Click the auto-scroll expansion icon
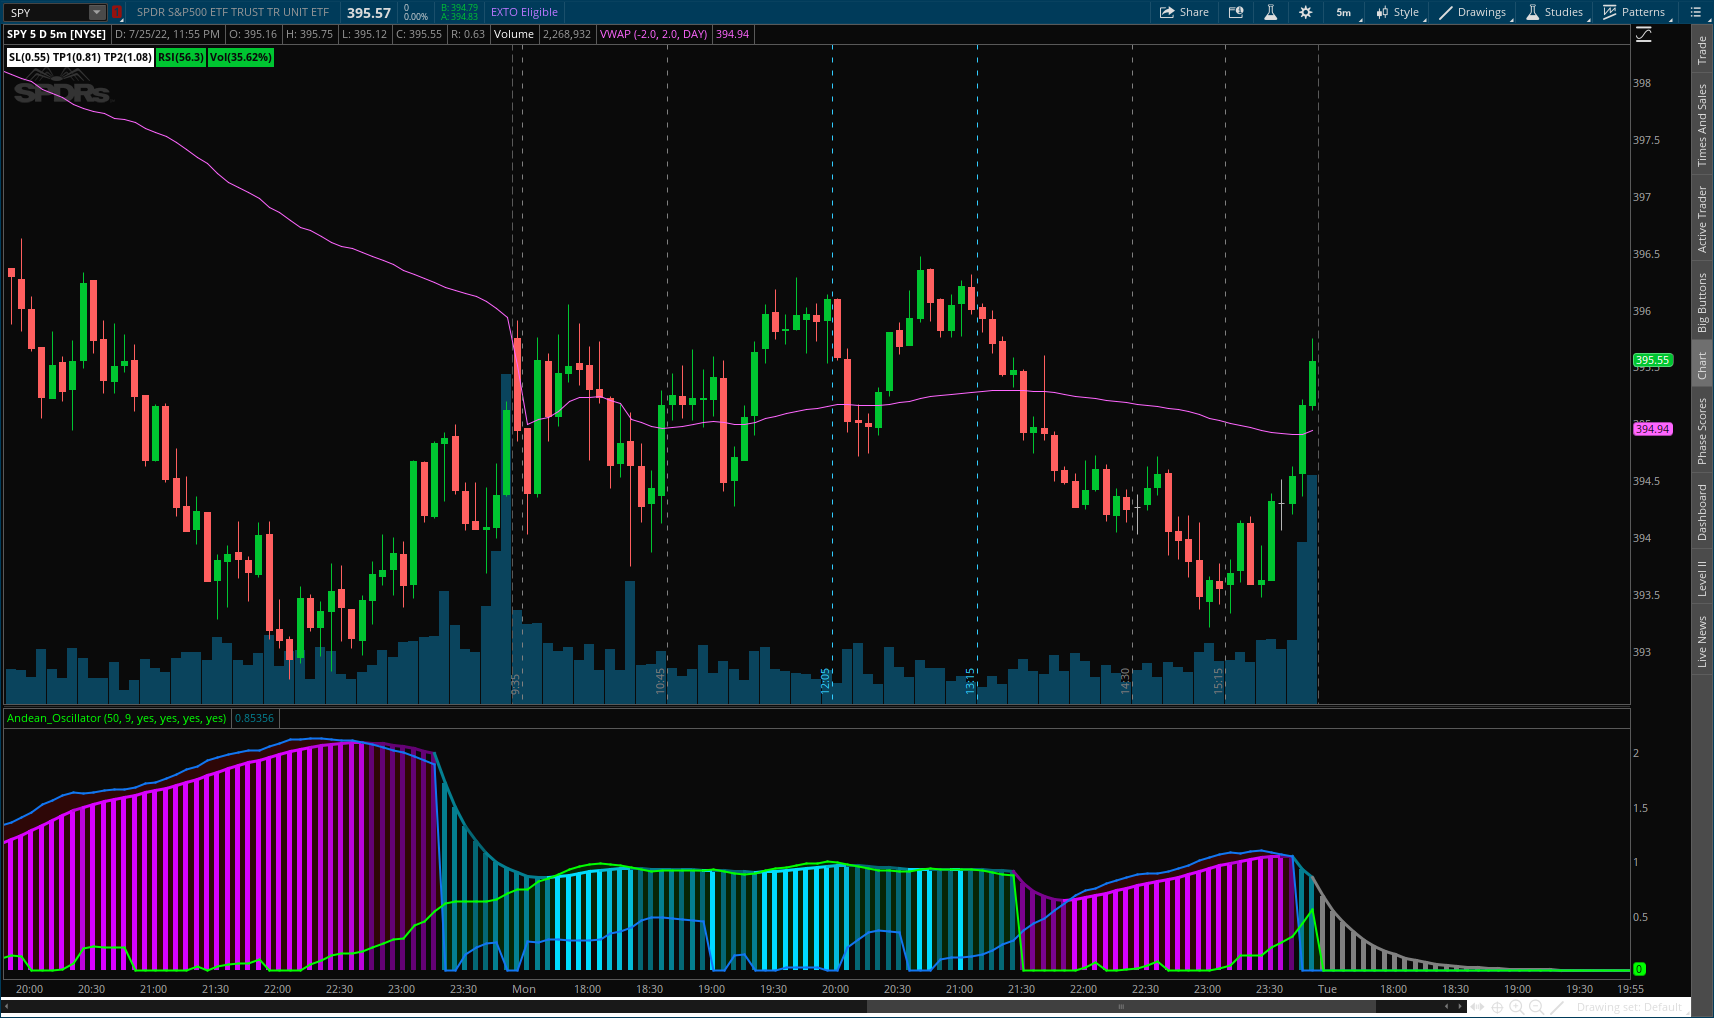Viewport: 1714px width, 1018px height. pyautogui.click(x=1478, y=1007)
